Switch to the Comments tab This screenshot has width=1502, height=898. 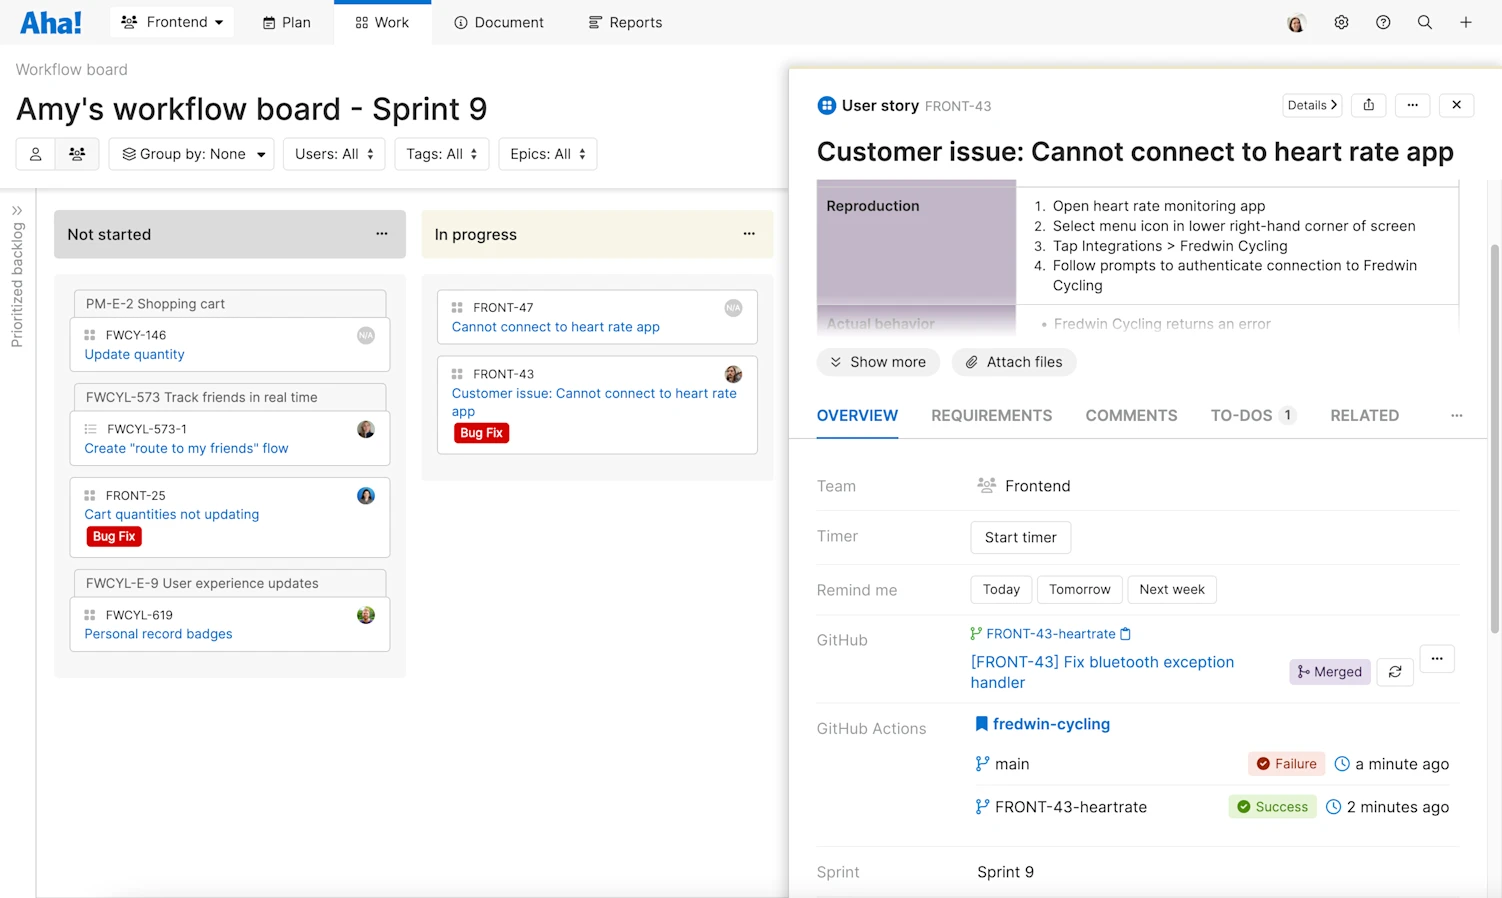click(x=1131, y=415)
